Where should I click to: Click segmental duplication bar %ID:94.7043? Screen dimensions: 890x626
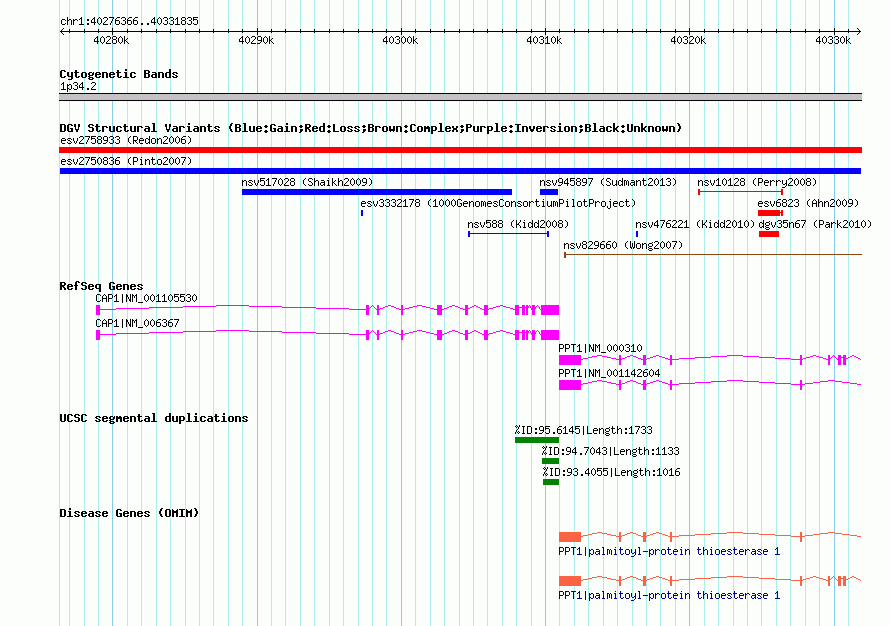pos(551,461)
